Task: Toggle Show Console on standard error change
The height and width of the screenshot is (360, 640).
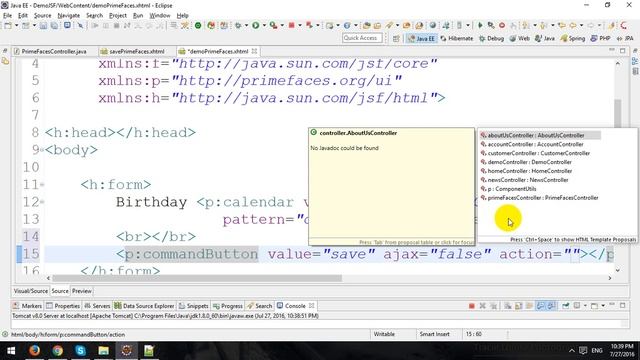Action: pos(551,306)
